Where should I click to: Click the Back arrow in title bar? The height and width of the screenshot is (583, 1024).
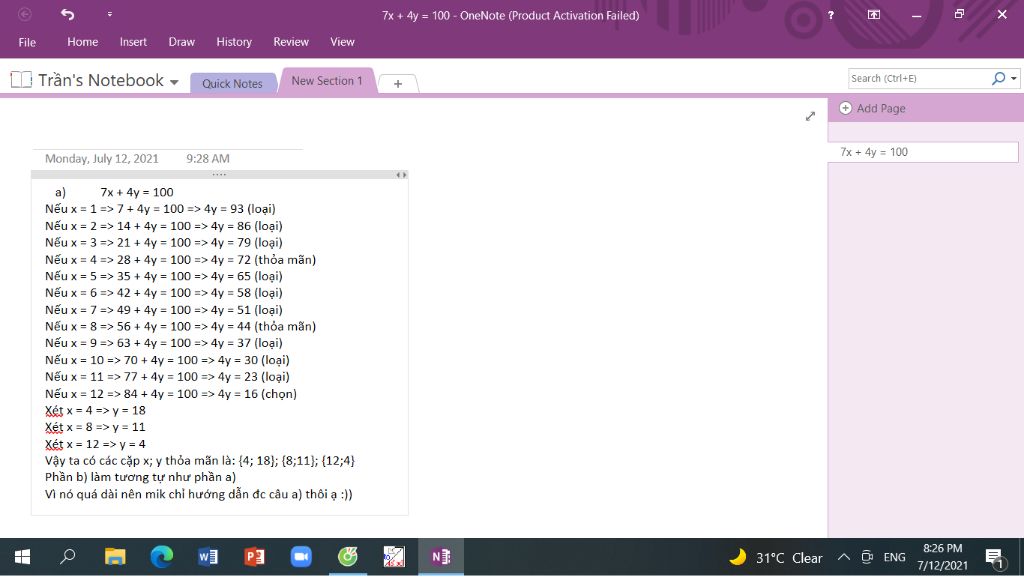(25, 14)
